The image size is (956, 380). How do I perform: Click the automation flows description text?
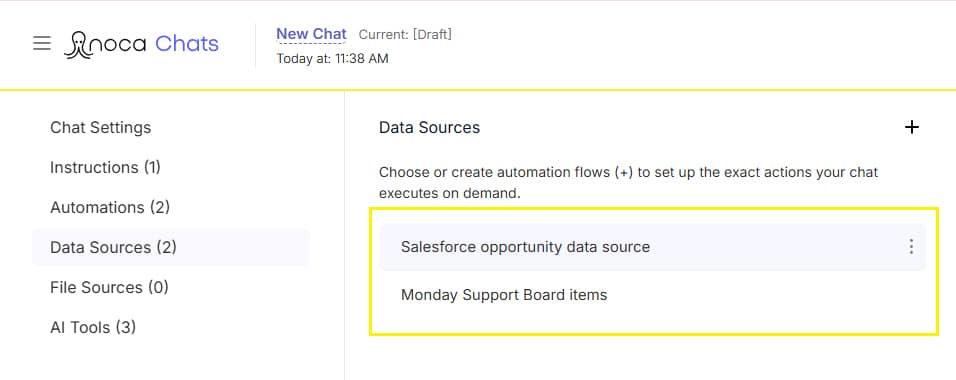click(628, 183)
